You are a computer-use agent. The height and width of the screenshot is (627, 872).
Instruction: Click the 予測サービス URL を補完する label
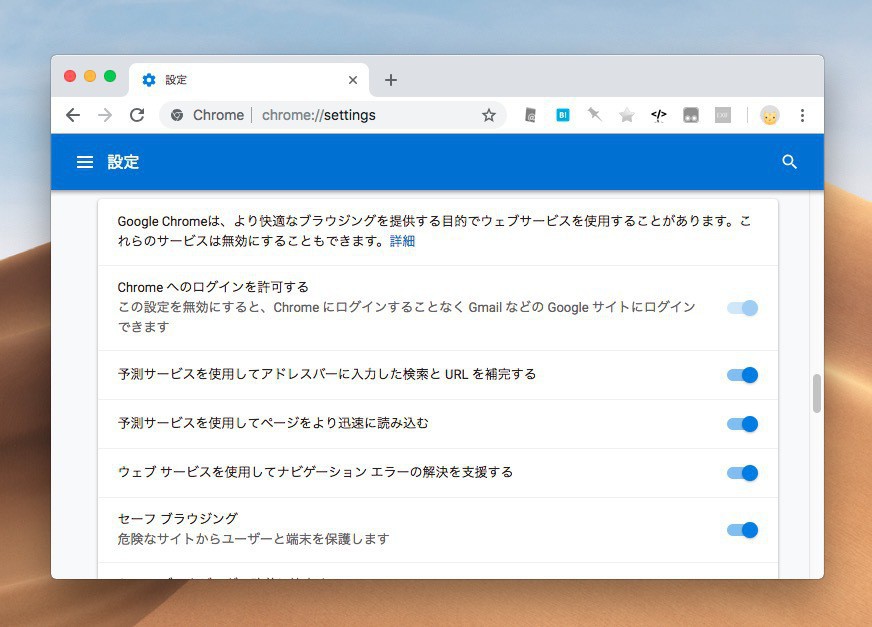pos(327,374)
